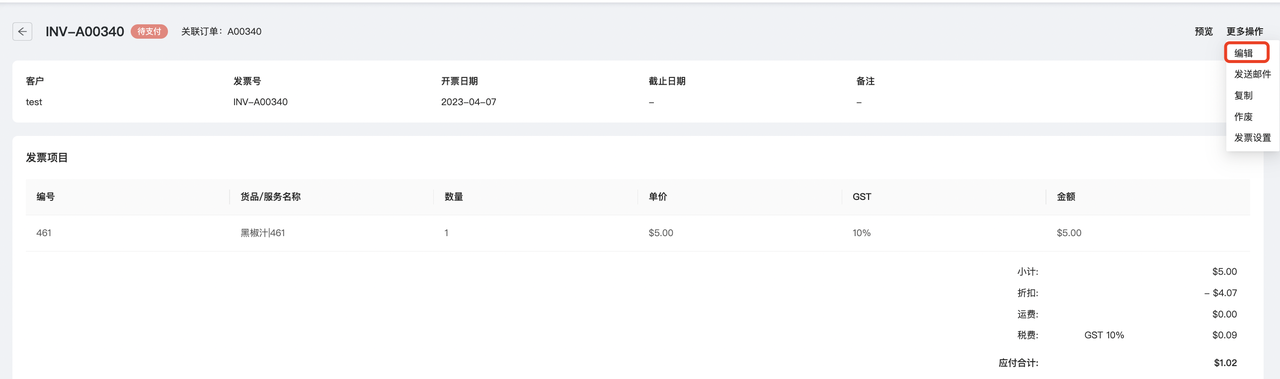Open the 更多操作 dropdown menu

1245,32
